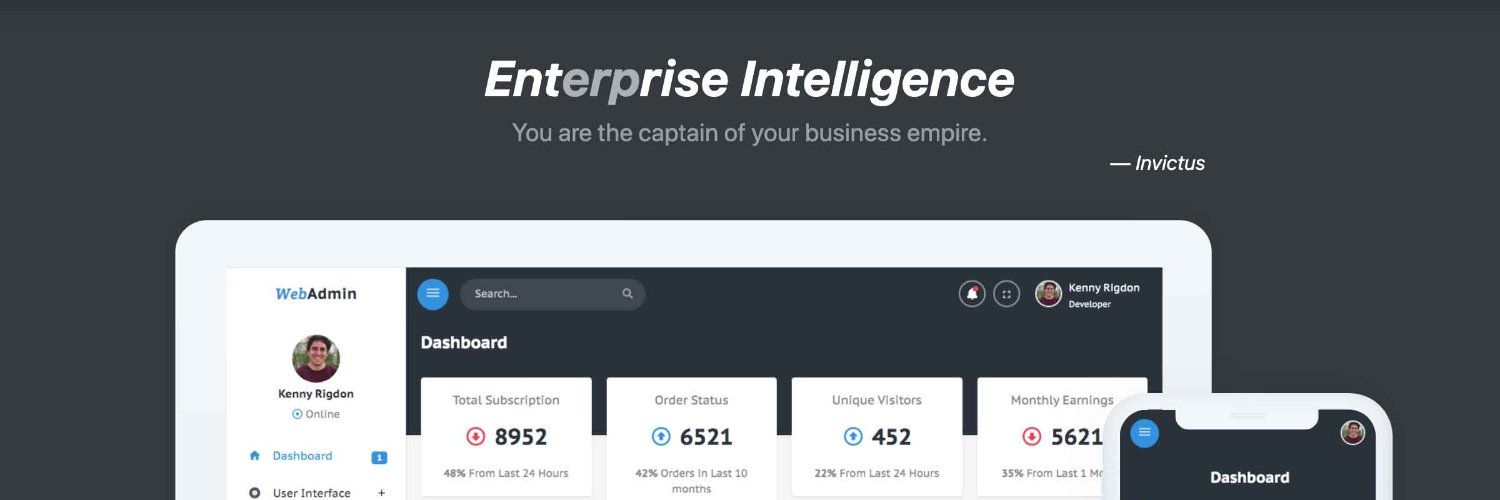Toggle fullscreen via the expand icon
The width and height of the screenshot is (1500, 500).
[x=1007, y=294]
